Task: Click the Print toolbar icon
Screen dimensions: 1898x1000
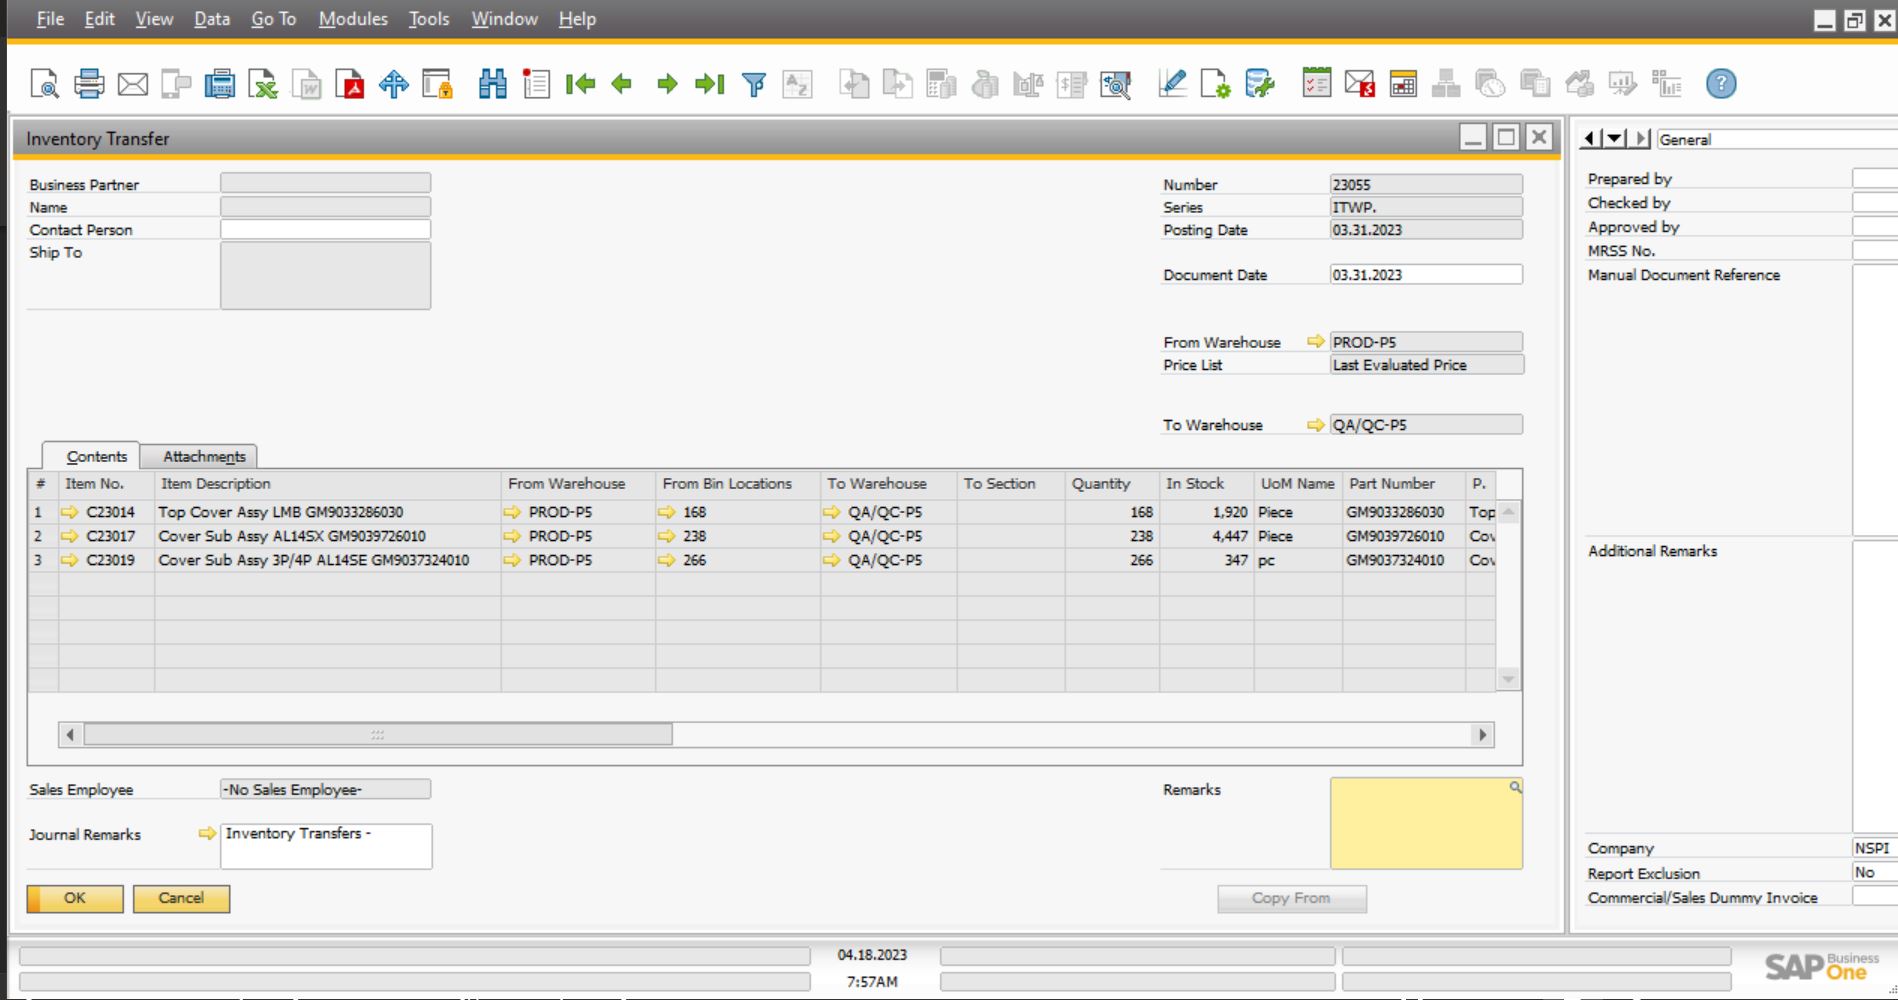Action: [89, 84]
